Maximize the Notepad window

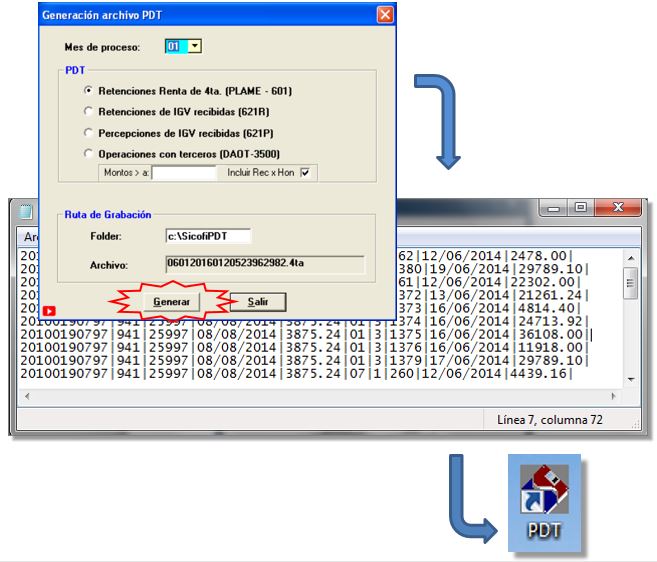coord(581,208)
